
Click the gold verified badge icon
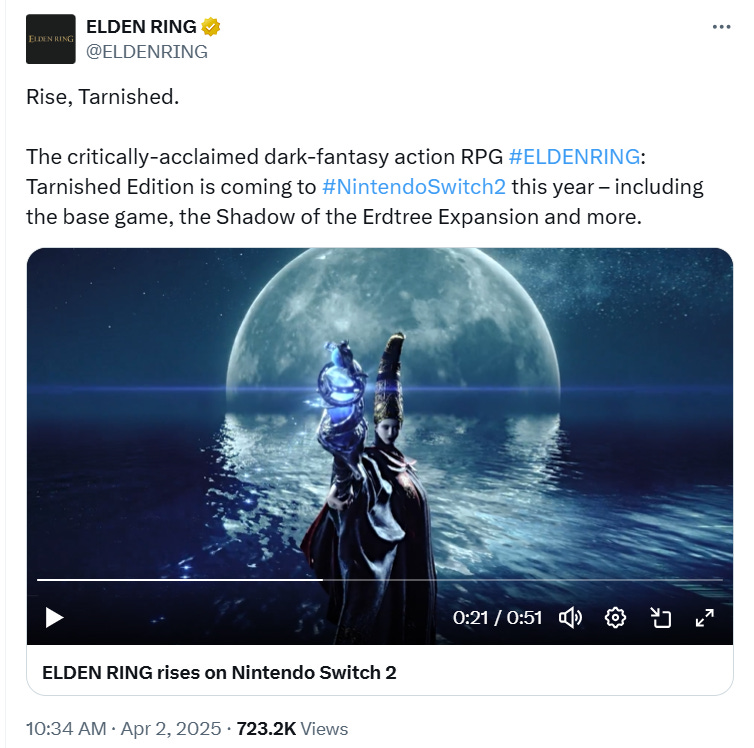(x=211, y=27)
